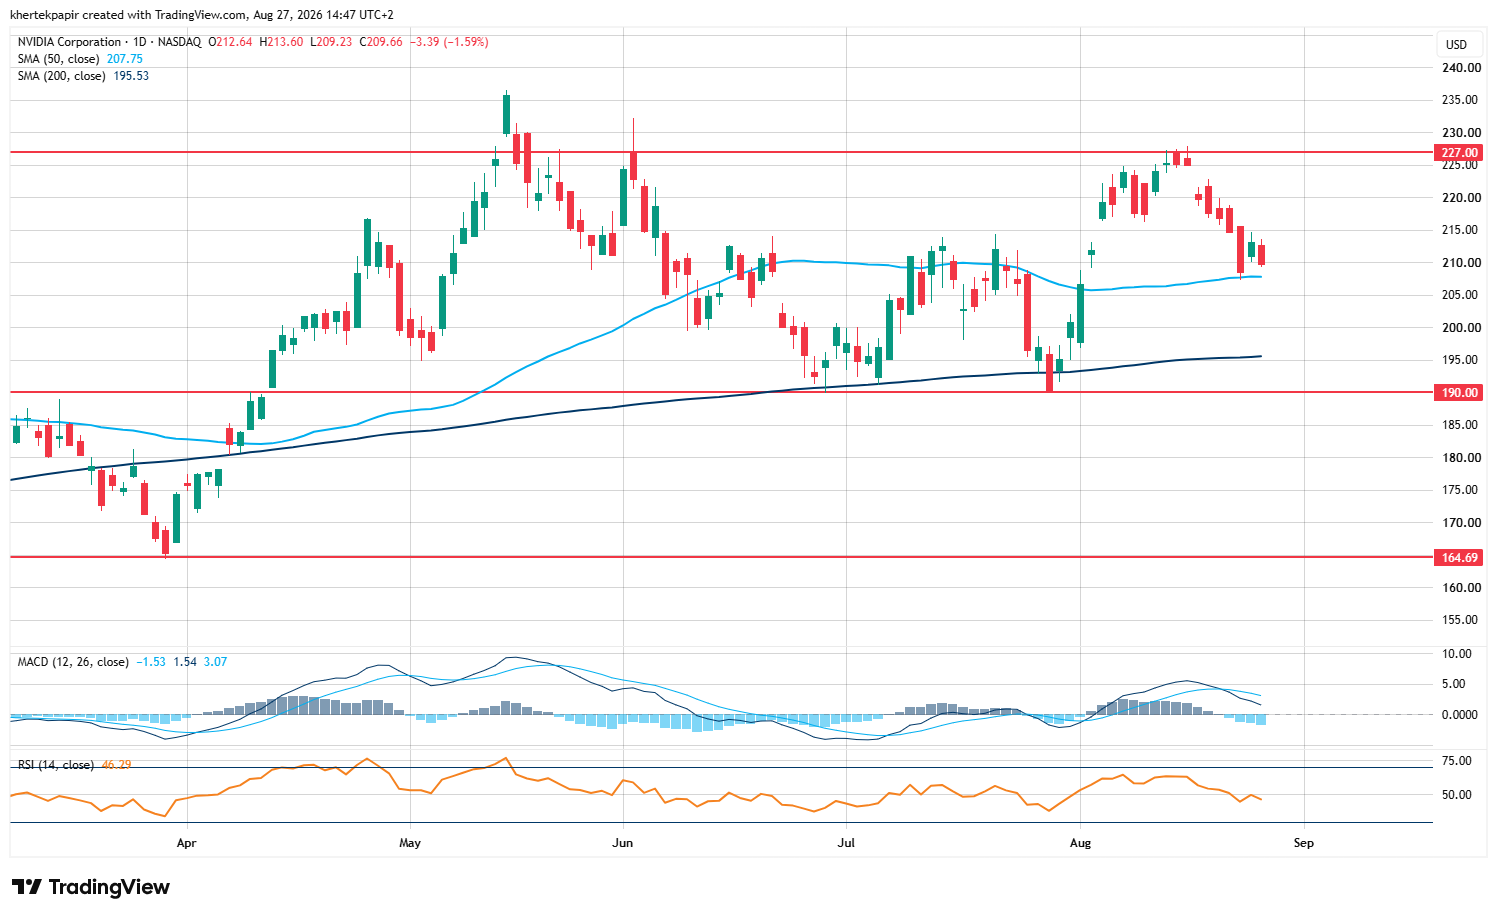Select the RSI (14, close) indicator label
The image size is (1497, 917).
[x=56, y=765]
